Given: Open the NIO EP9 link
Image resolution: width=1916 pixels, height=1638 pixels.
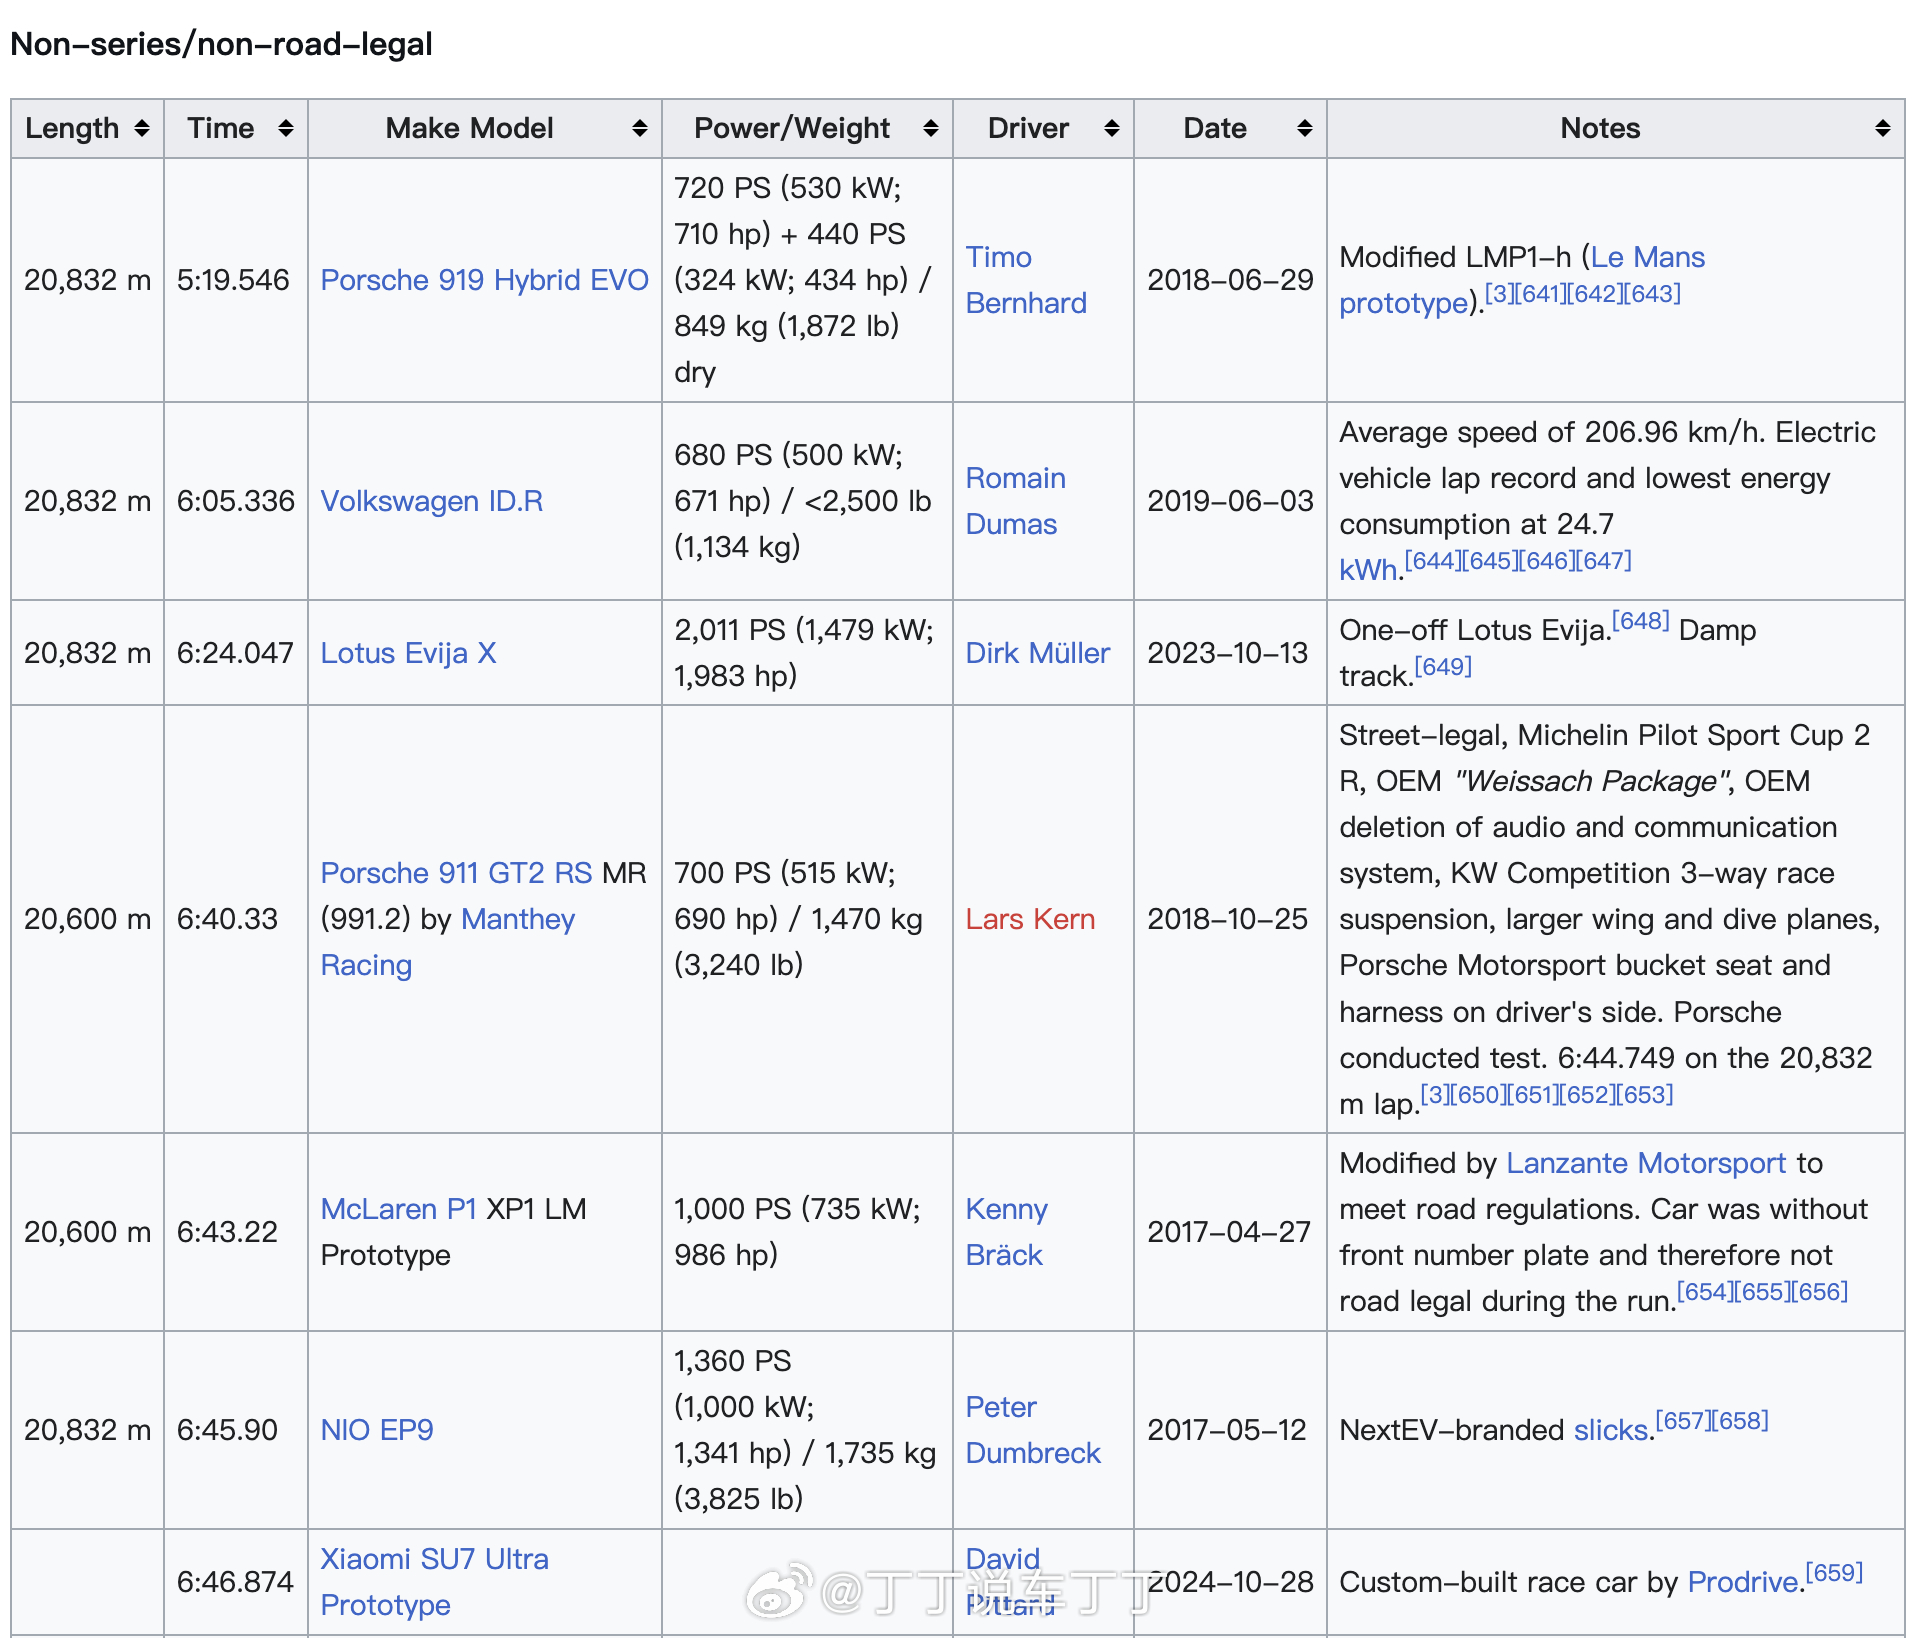Looking at the screenshot, I should tap(377, 1430).
